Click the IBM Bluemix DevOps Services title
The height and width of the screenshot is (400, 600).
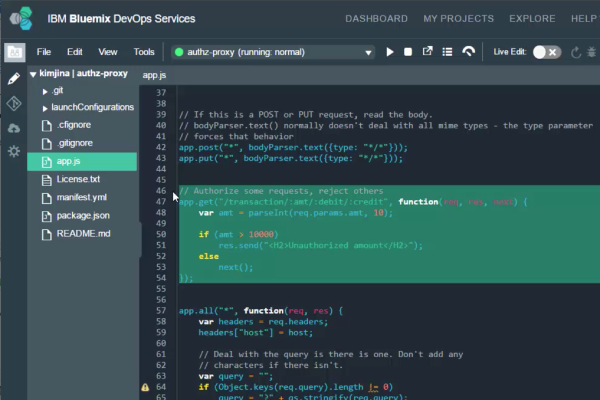[x=121, y=19]
